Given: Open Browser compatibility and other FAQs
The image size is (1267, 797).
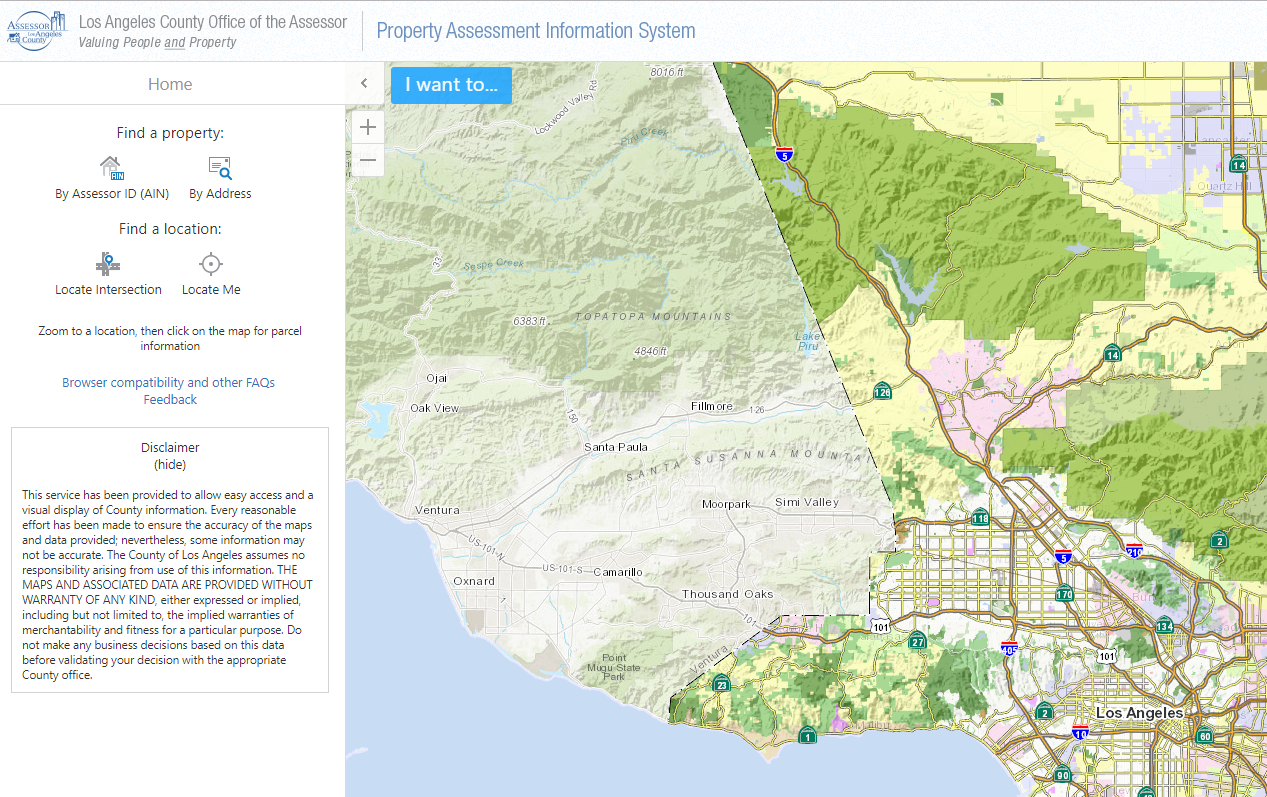Looking at the screenshot, I should [x=169, y=382].
